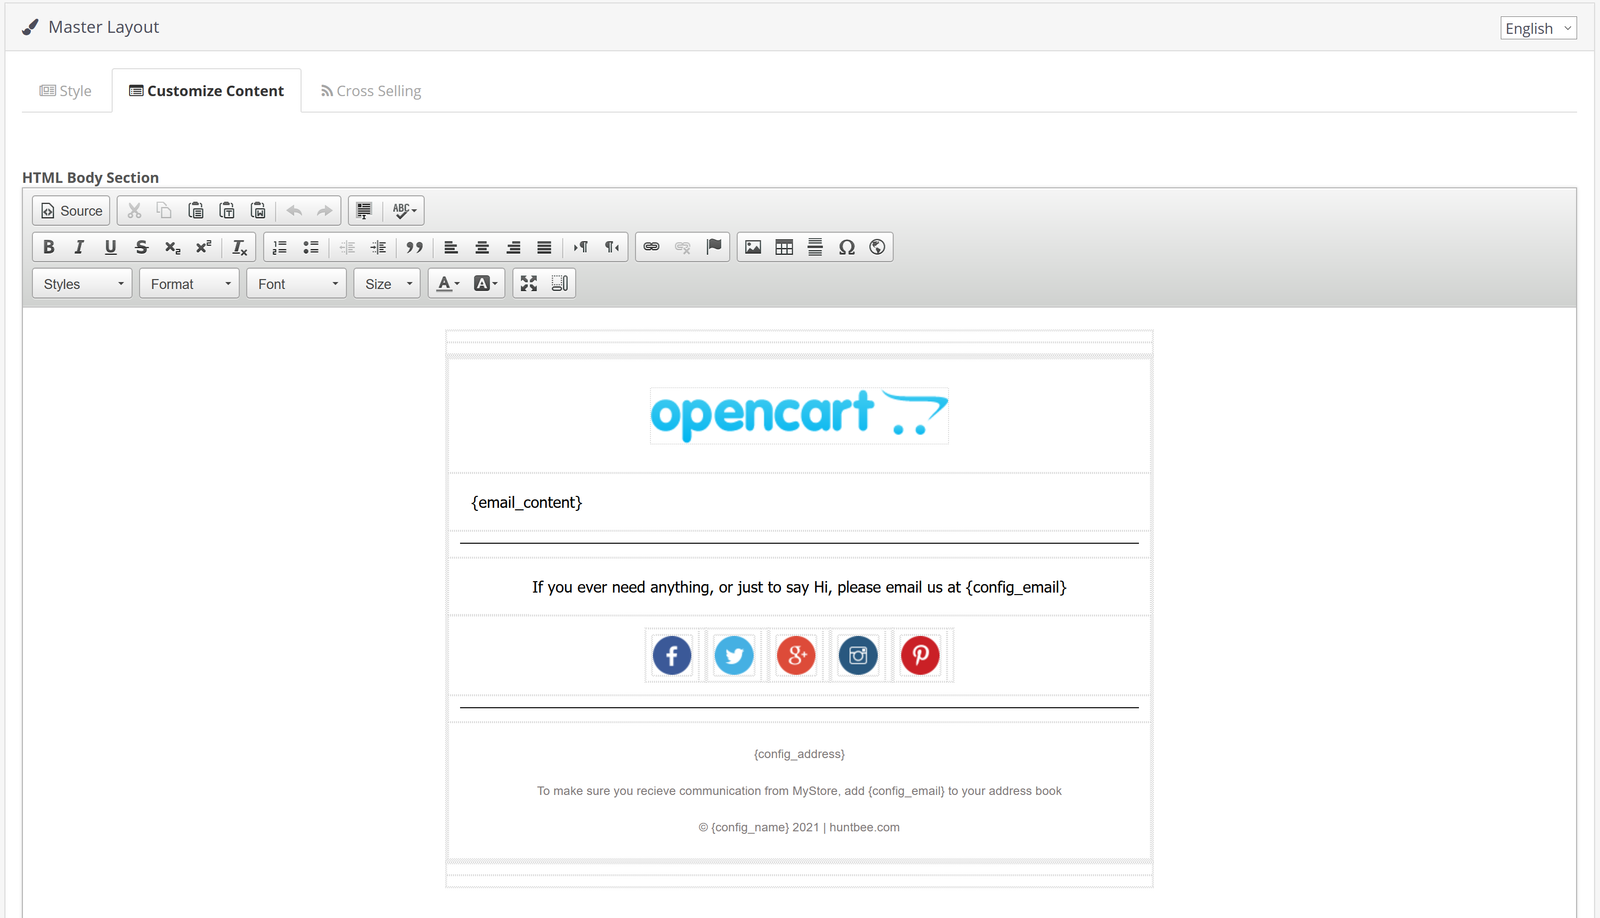The image size is (1600, 918).
Task: Insert a numbered list
Action: pos(280,247)
